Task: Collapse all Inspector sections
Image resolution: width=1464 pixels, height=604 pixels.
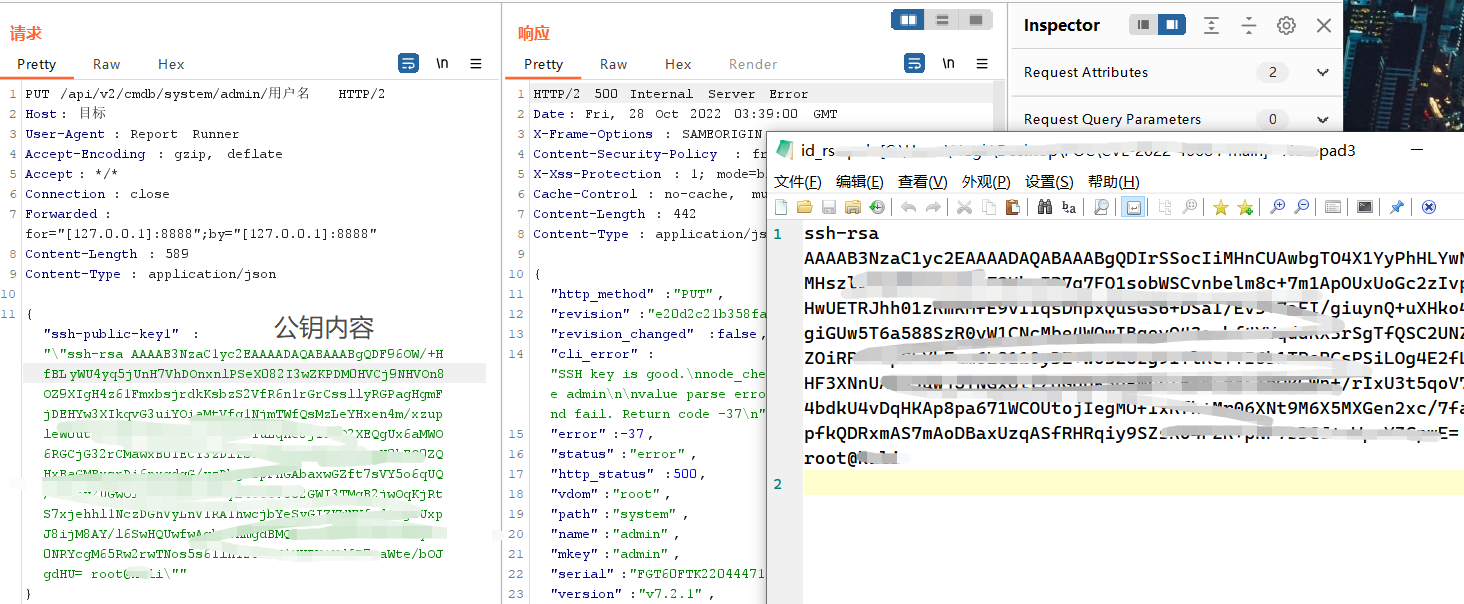Action: [x=1248, y=25]
